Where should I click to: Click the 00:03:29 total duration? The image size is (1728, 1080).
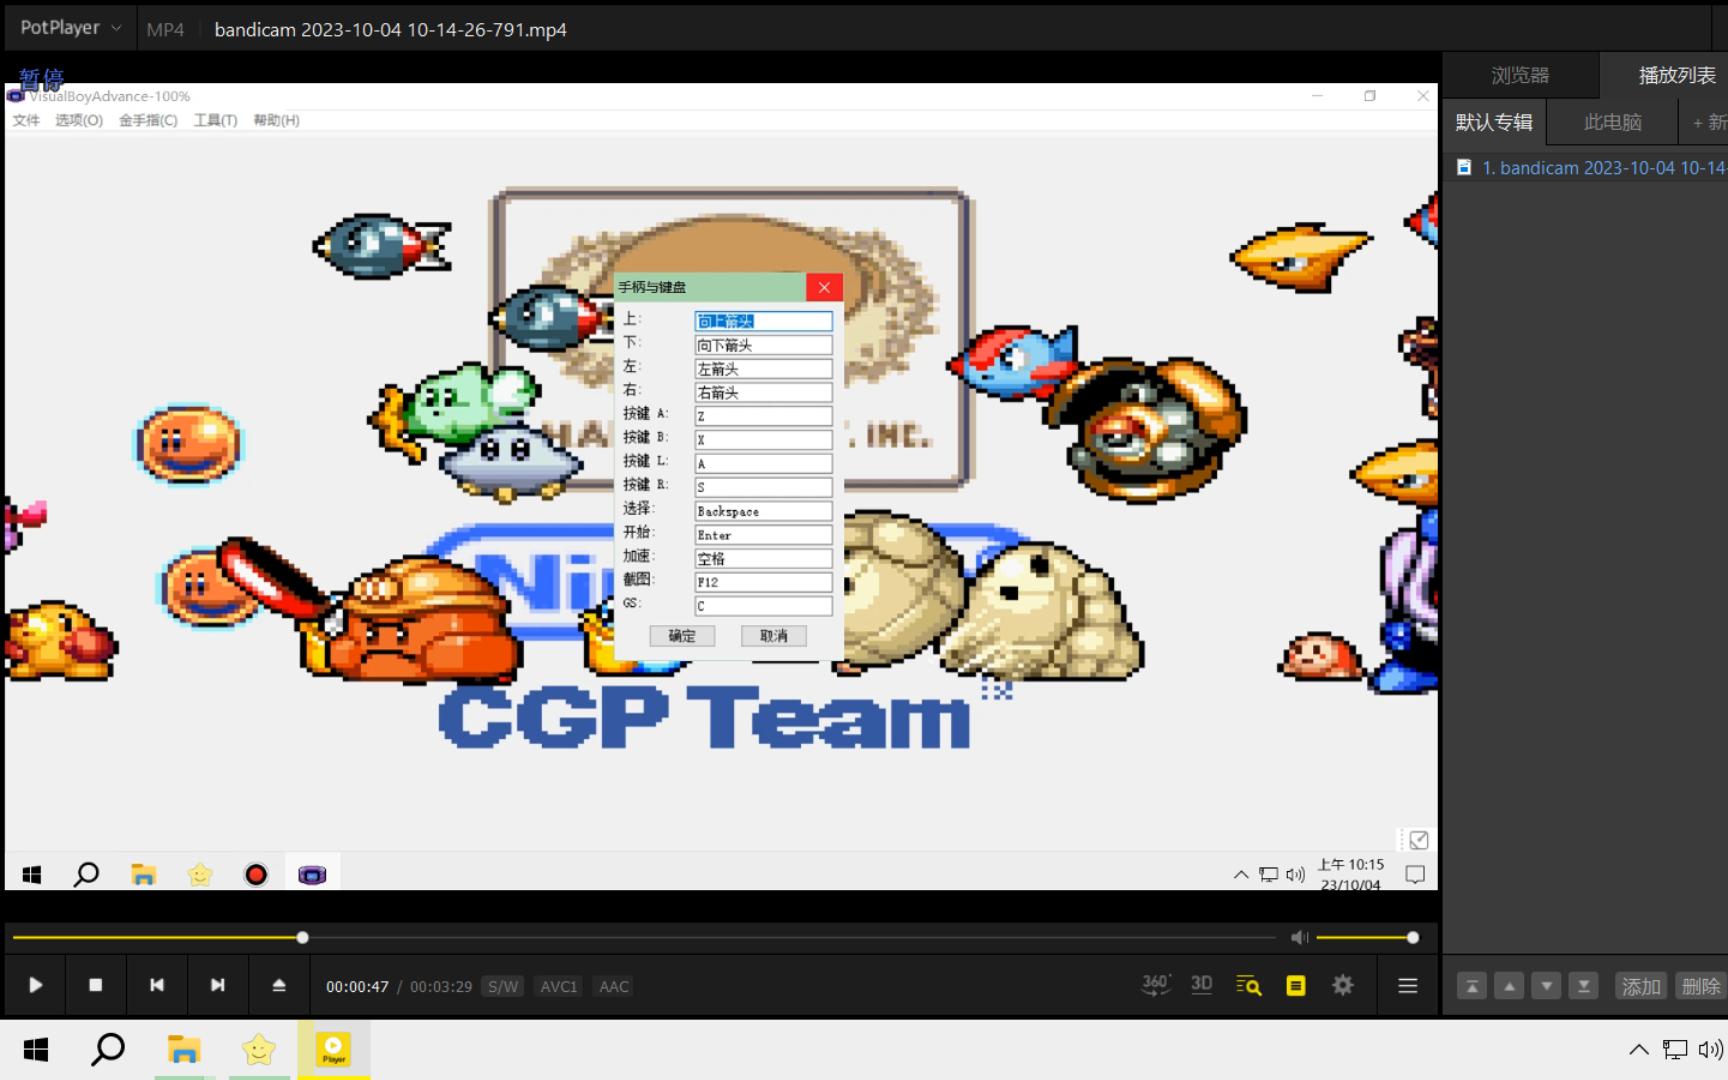pos(441,986)
